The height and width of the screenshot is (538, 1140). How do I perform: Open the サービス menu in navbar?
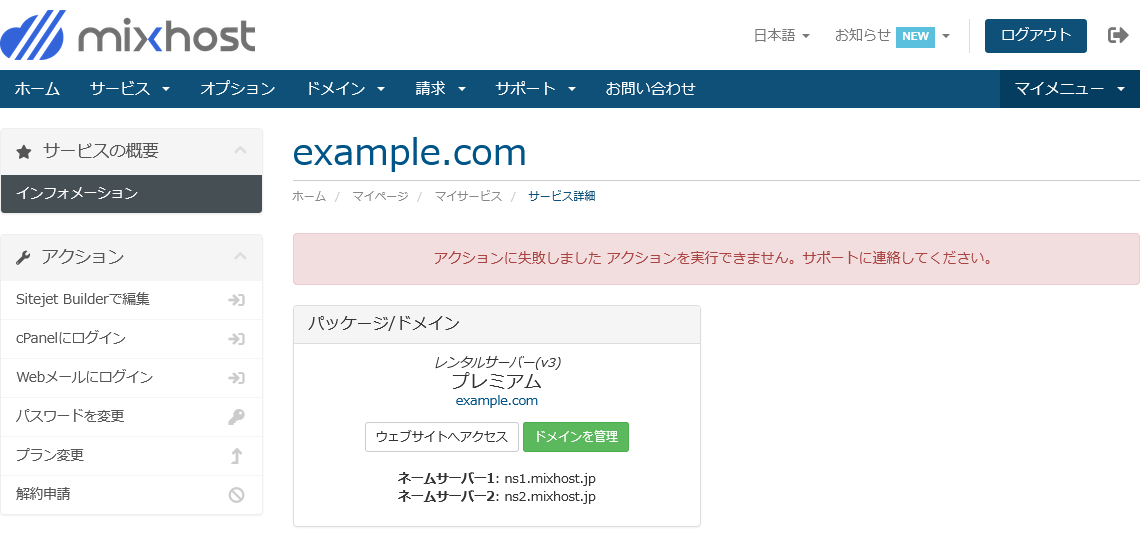[x=129, y=89]
